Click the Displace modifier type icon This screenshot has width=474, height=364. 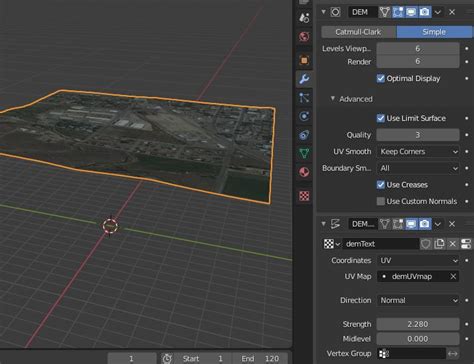(x=335, y=224)
